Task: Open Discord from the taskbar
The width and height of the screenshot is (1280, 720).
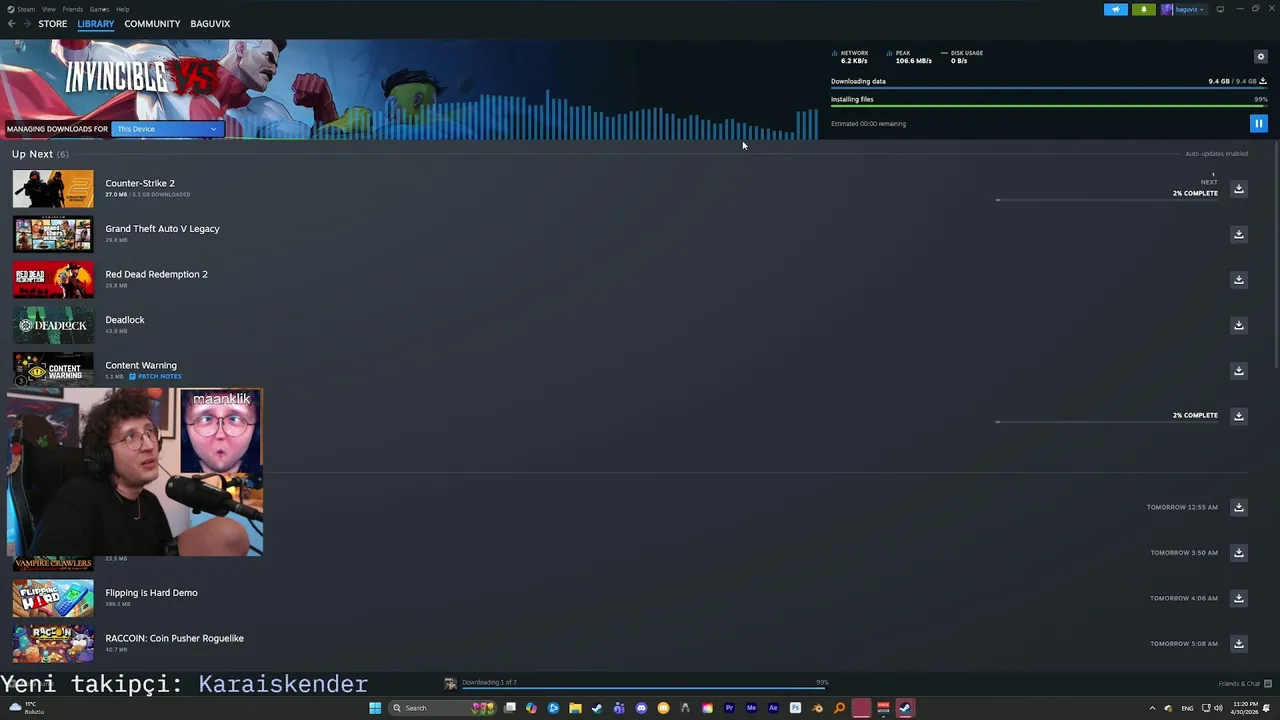Action: (x=641, y=708)
